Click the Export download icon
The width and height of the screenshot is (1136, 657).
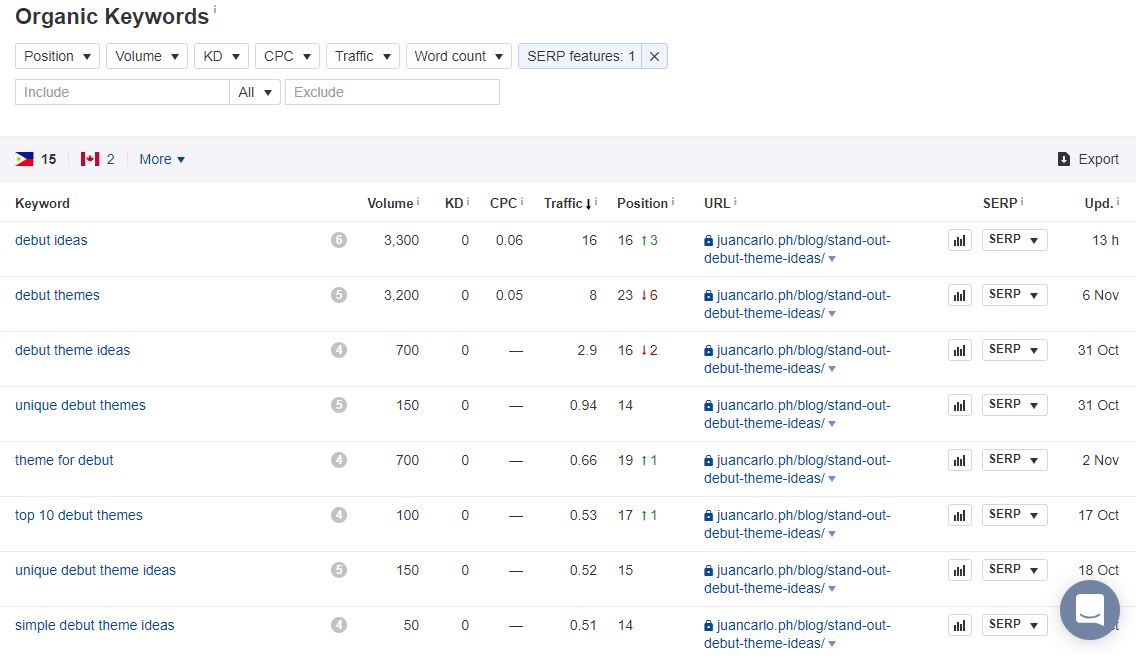pos(1064,159)
